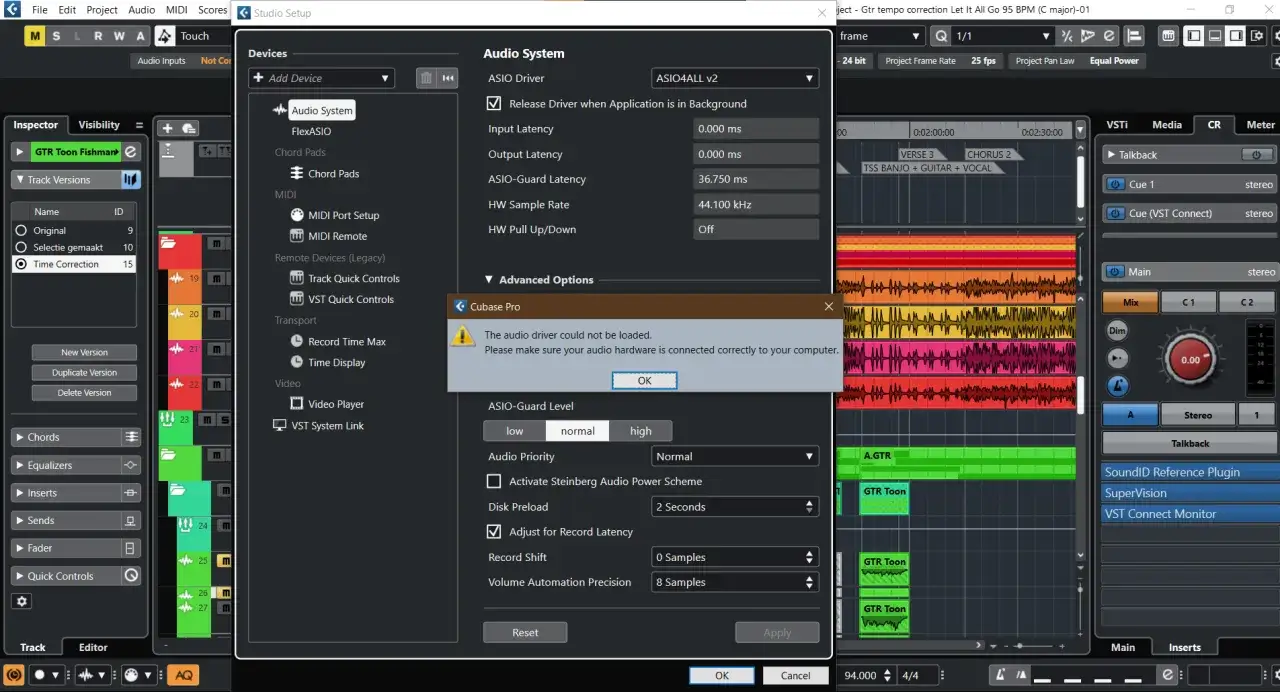
Task: Collapse the Track Versions section
Action: click(20, 180)
